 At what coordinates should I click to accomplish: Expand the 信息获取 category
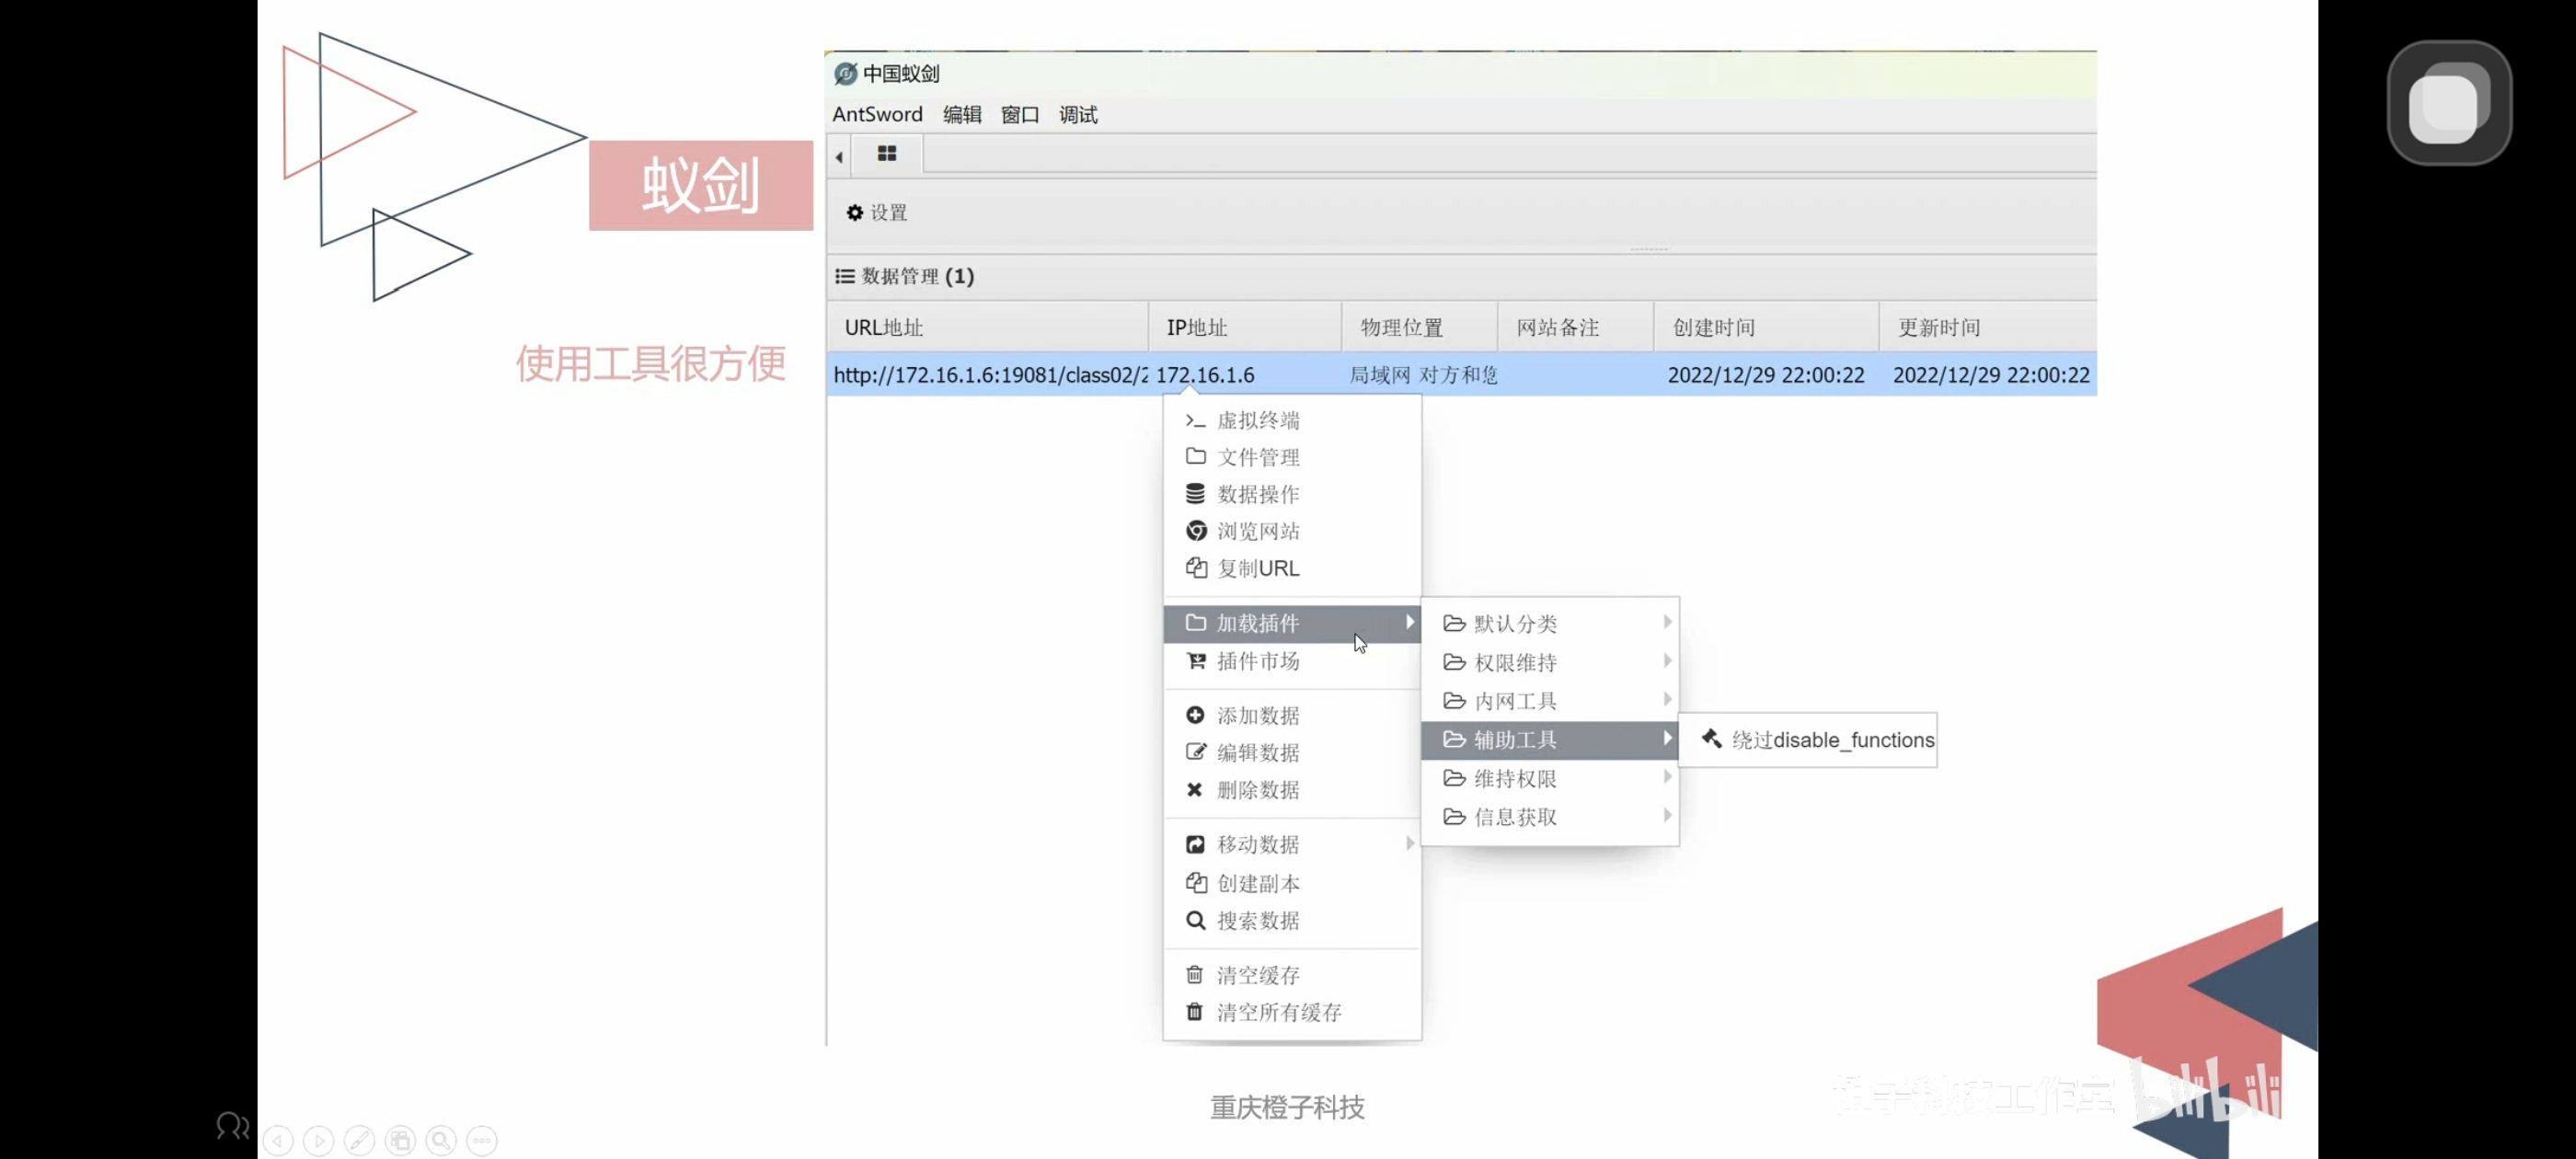1513,817
